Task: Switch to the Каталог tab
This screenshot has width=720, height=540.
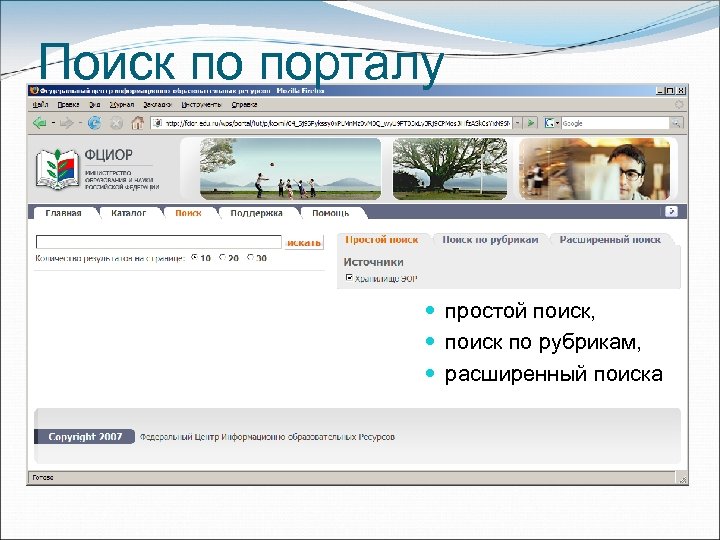Action: (x=129, y=213)
